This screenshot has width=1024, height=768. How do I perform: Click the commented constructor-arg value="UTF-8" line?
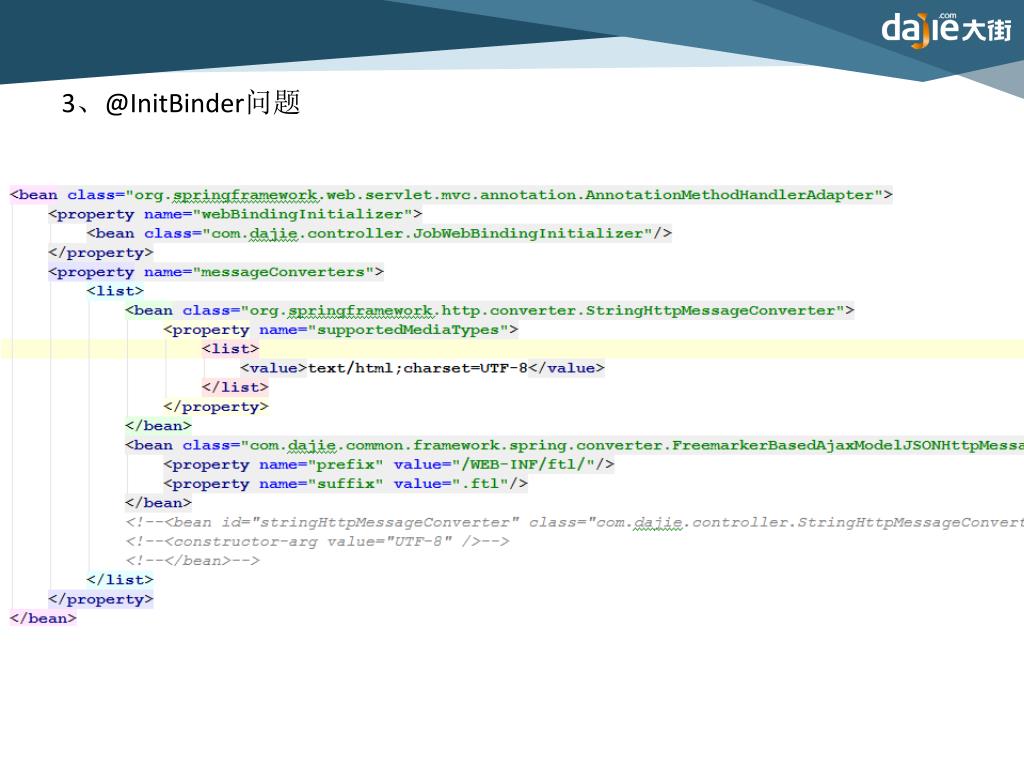317,541
